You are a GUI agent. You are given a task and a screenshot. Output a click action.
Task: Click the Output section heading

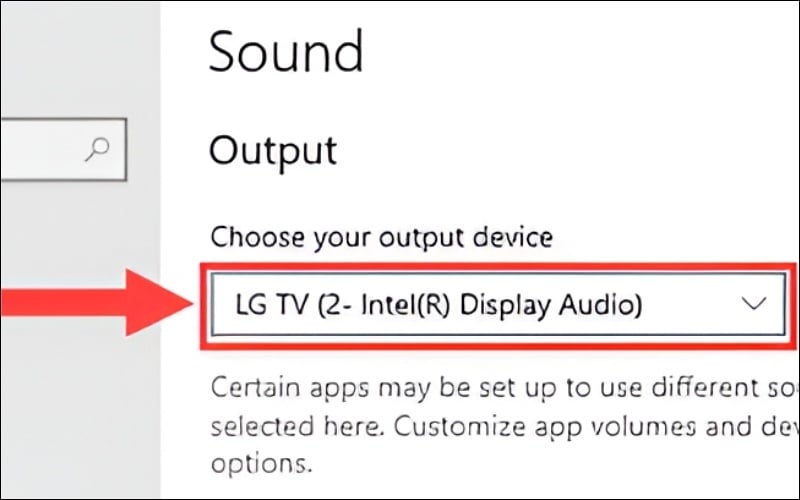pos(272,150)
